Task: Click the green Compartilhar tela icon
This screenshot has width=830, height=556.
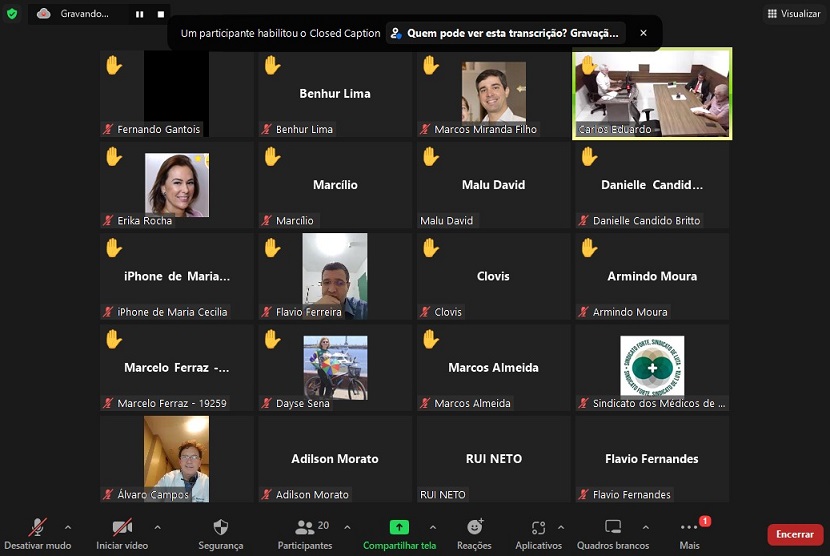Action: click(399, 527)
